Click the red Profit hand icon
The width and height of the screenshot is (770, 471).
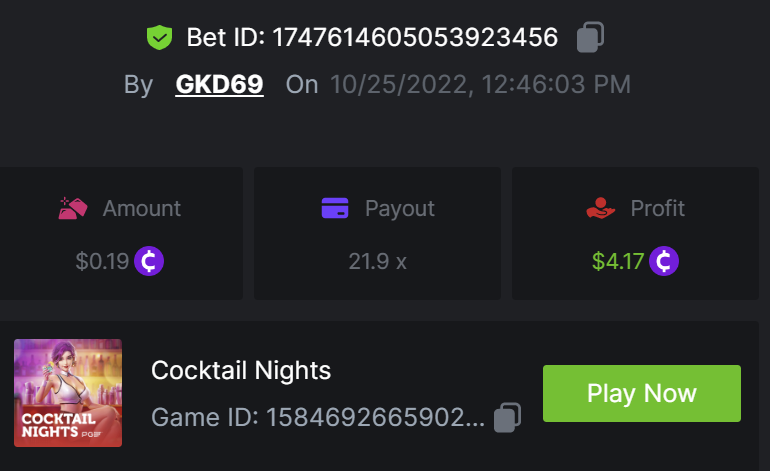coord(601,208)
